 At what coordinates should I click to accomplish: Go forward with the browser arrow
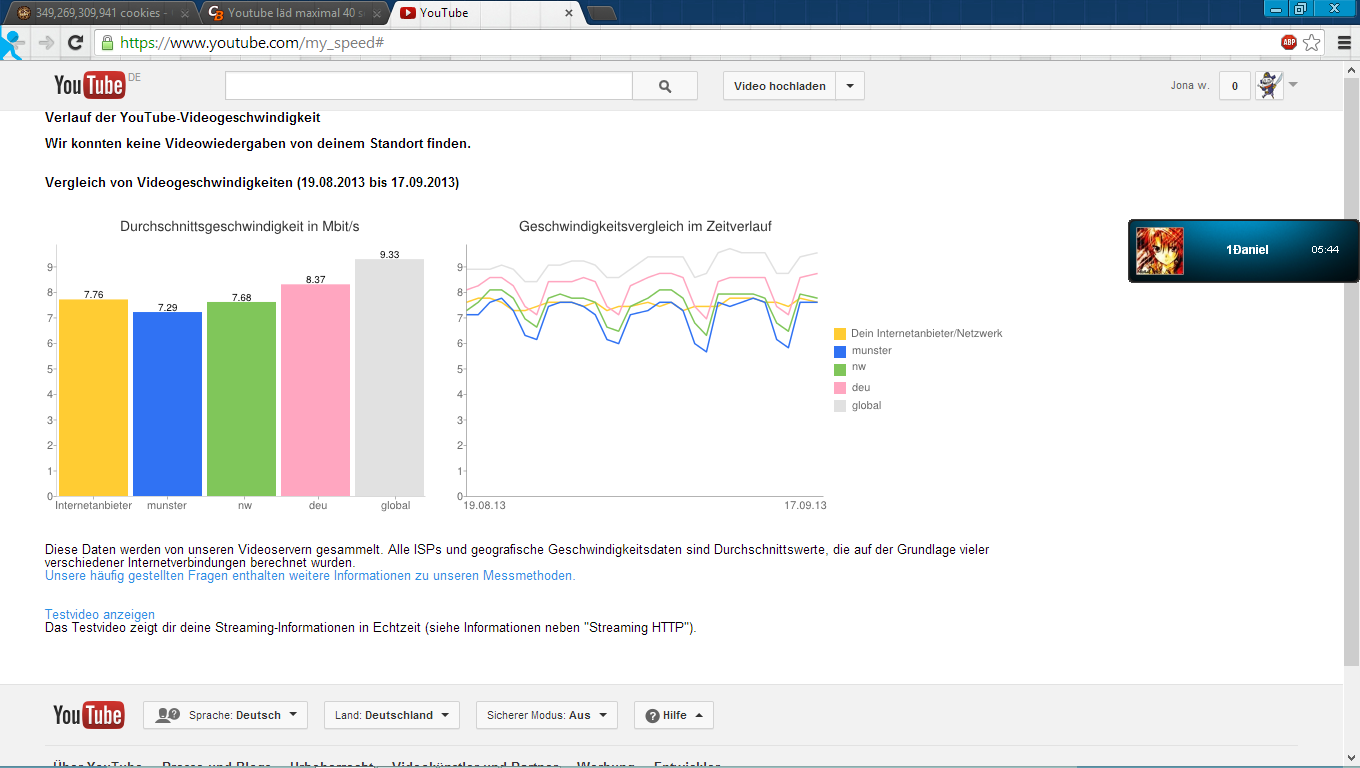[x=46, y=43]
